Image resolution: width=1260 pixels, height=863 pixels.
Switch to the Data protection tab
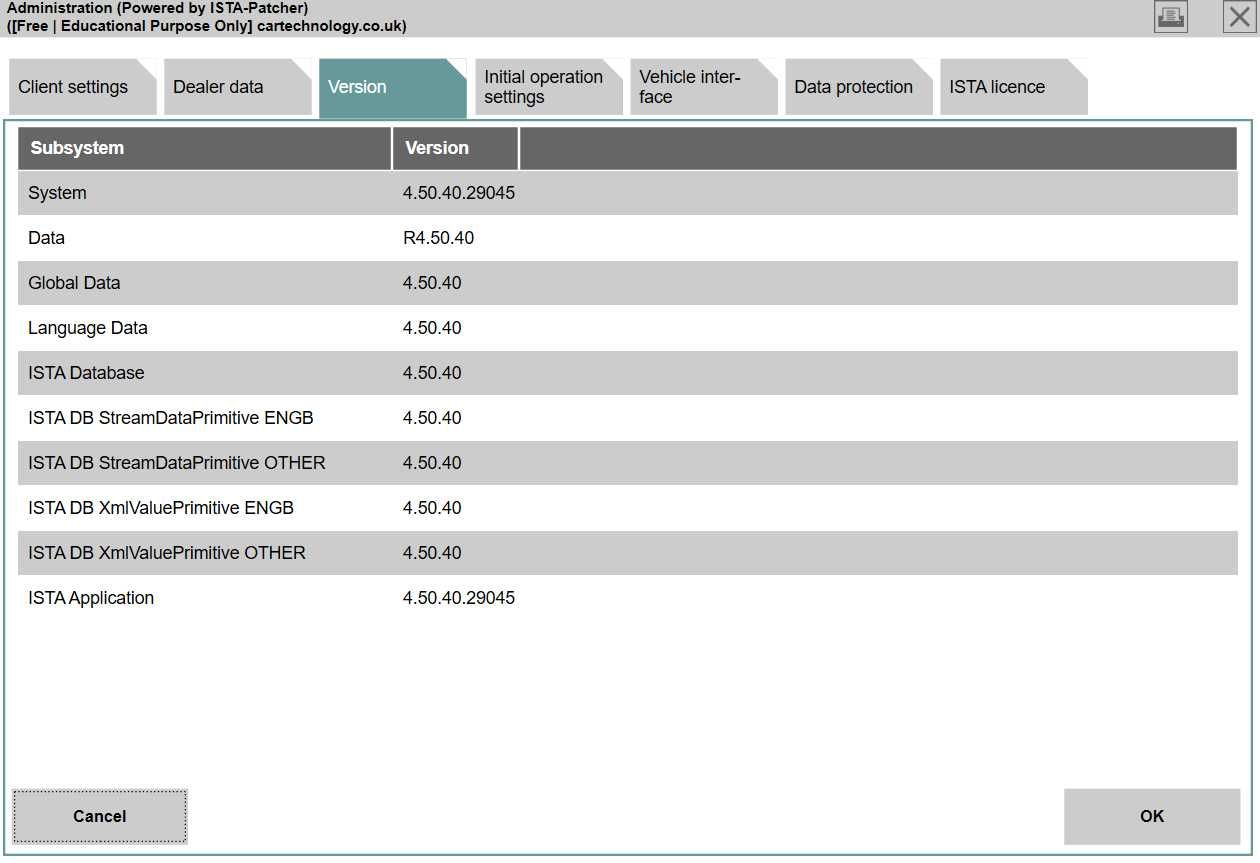click(859, 87)
